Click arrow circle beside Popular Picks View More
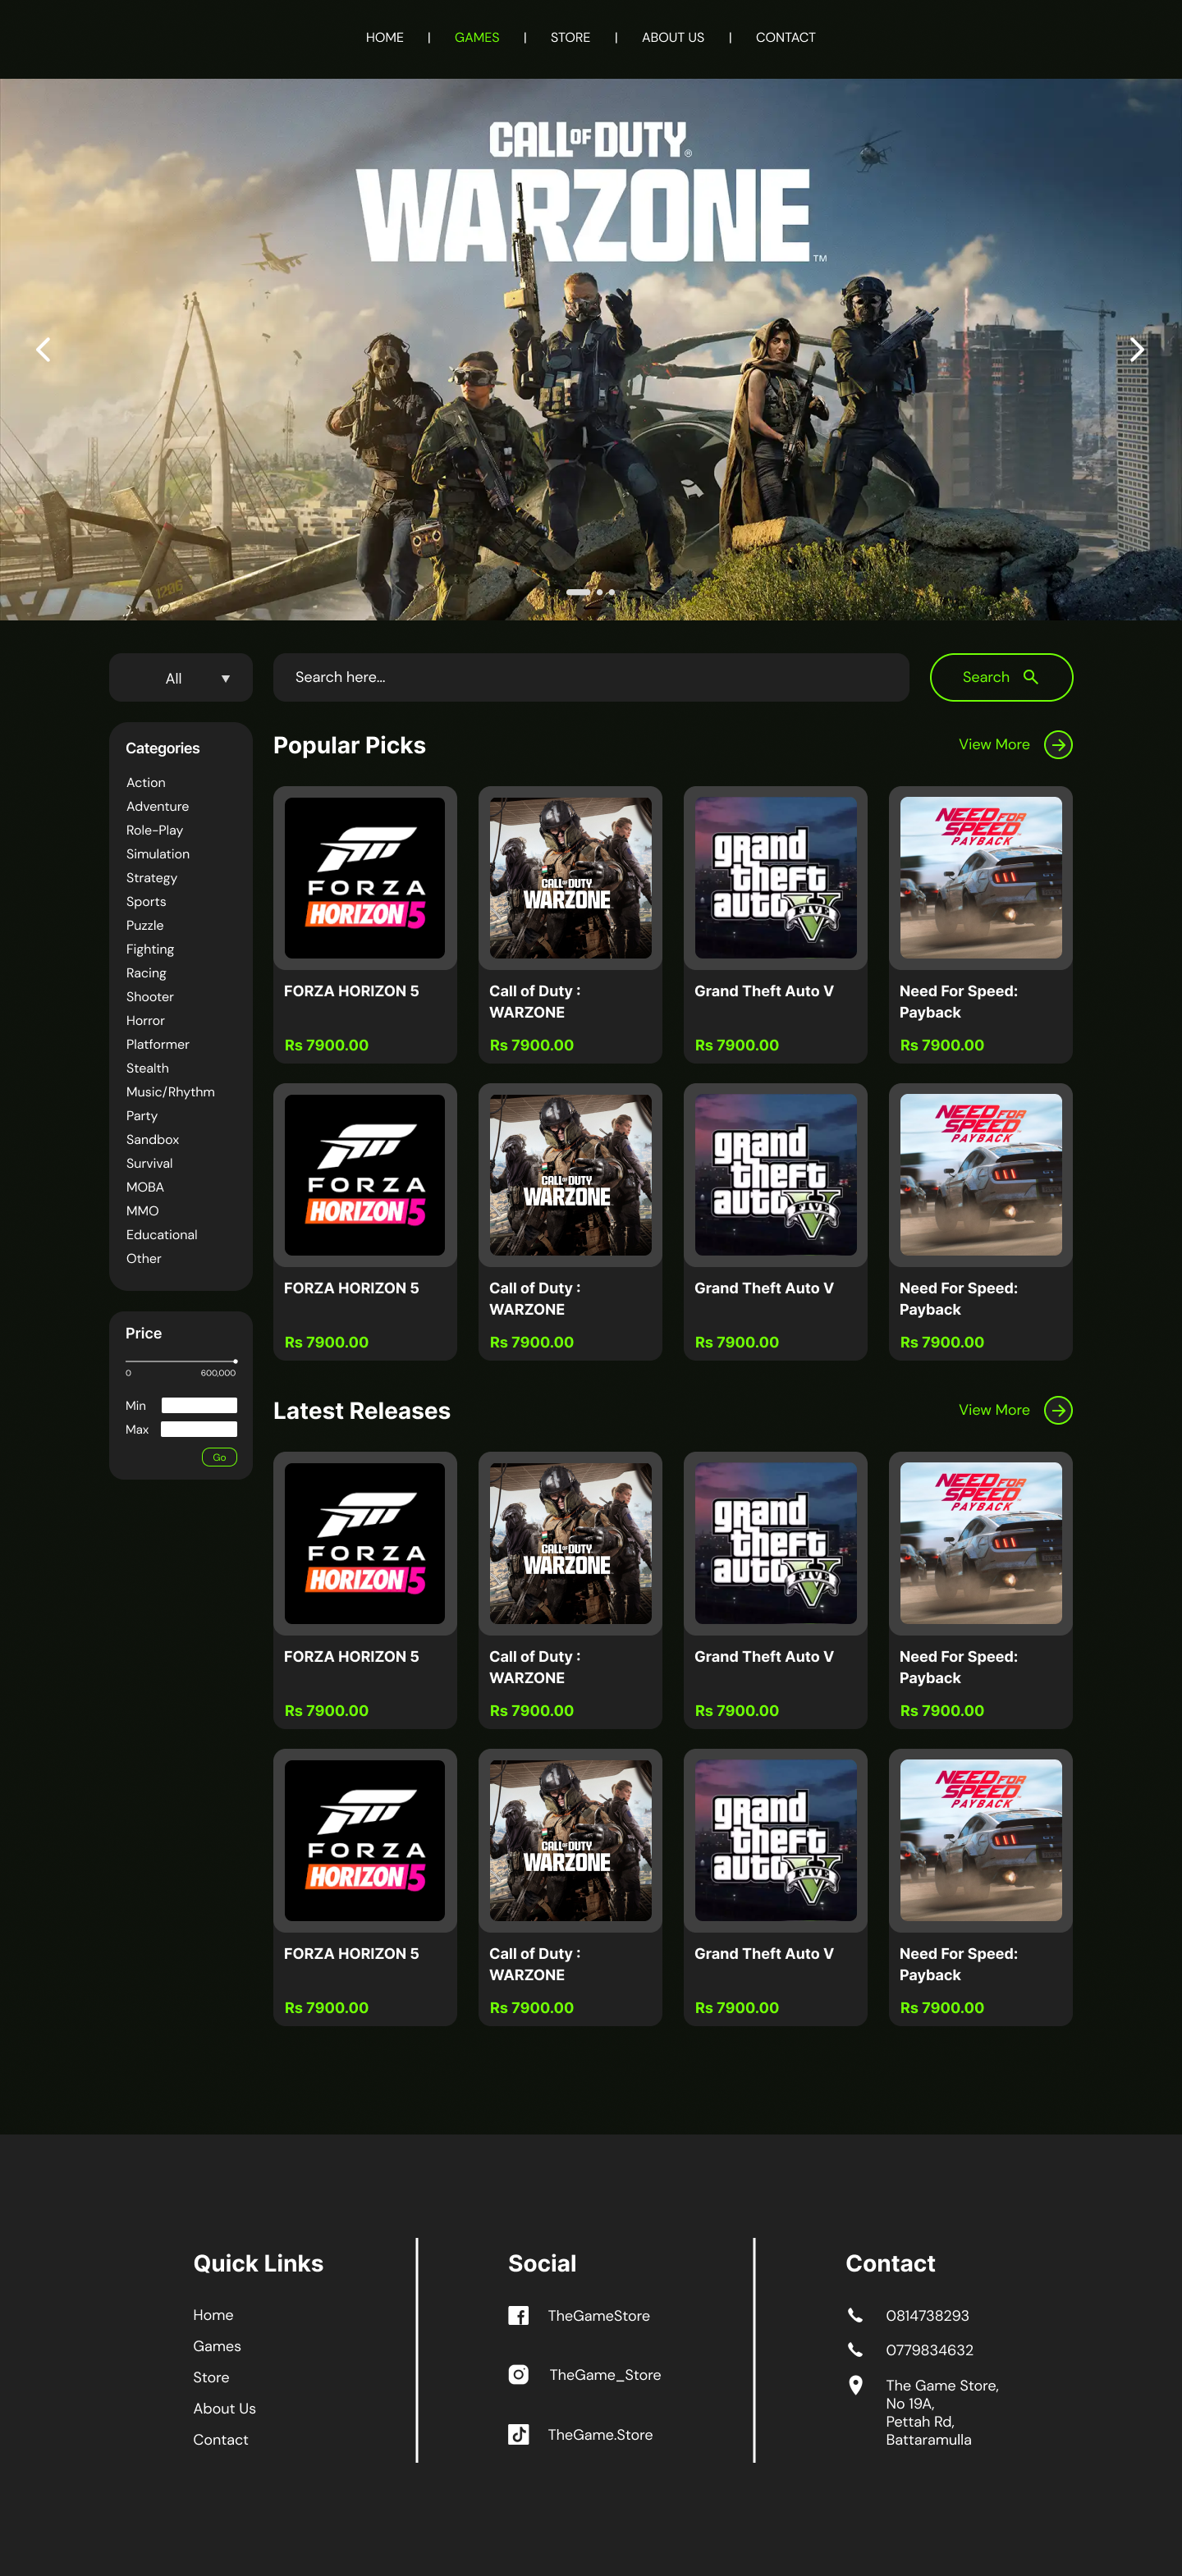The width and height of the screenshot is (1182, 2576). click(1058, 745)
